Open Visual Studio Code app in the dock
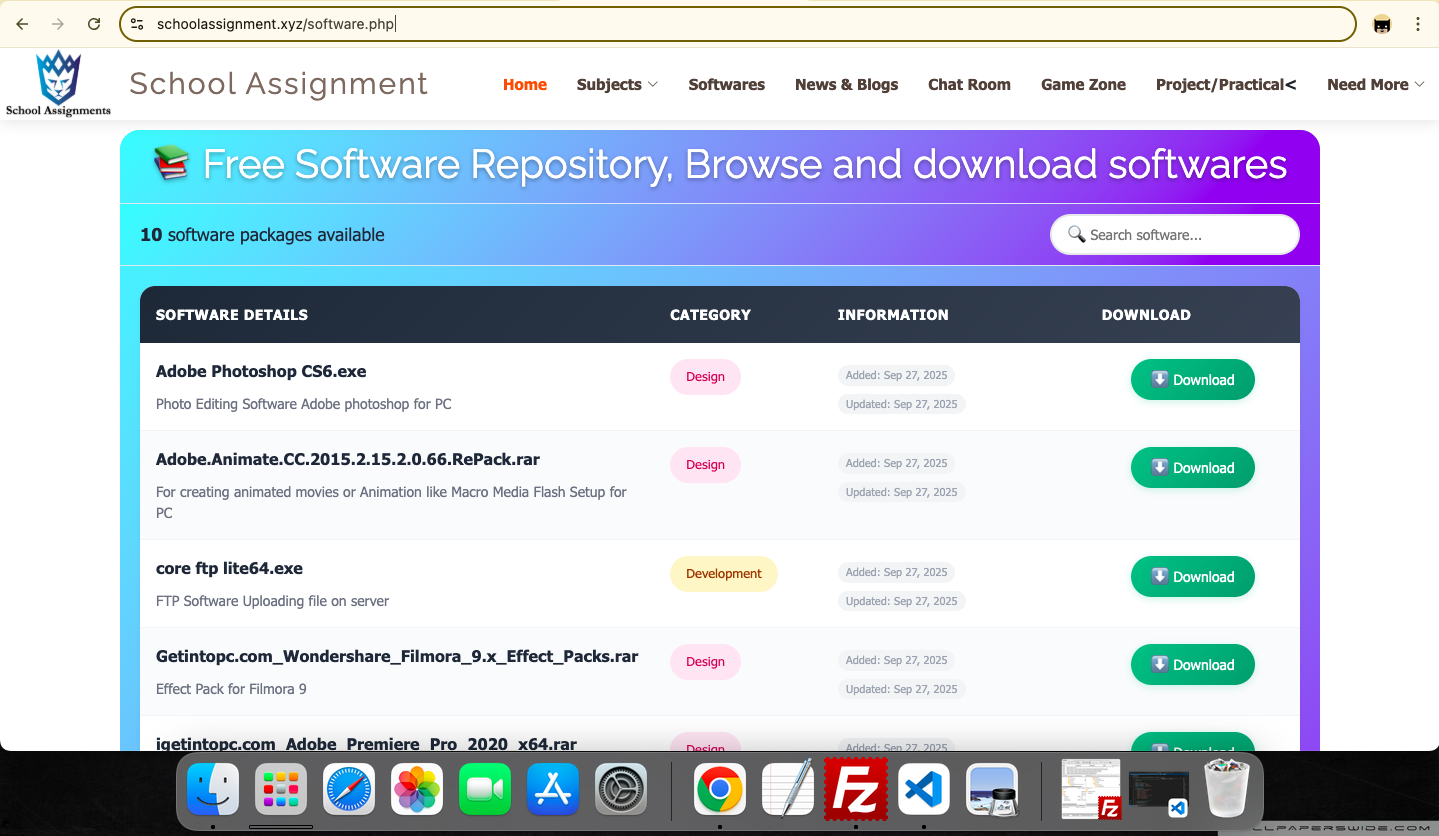The width and height of the screenshot is (1439, 836). pyautogui.click(x=924, y=790)
